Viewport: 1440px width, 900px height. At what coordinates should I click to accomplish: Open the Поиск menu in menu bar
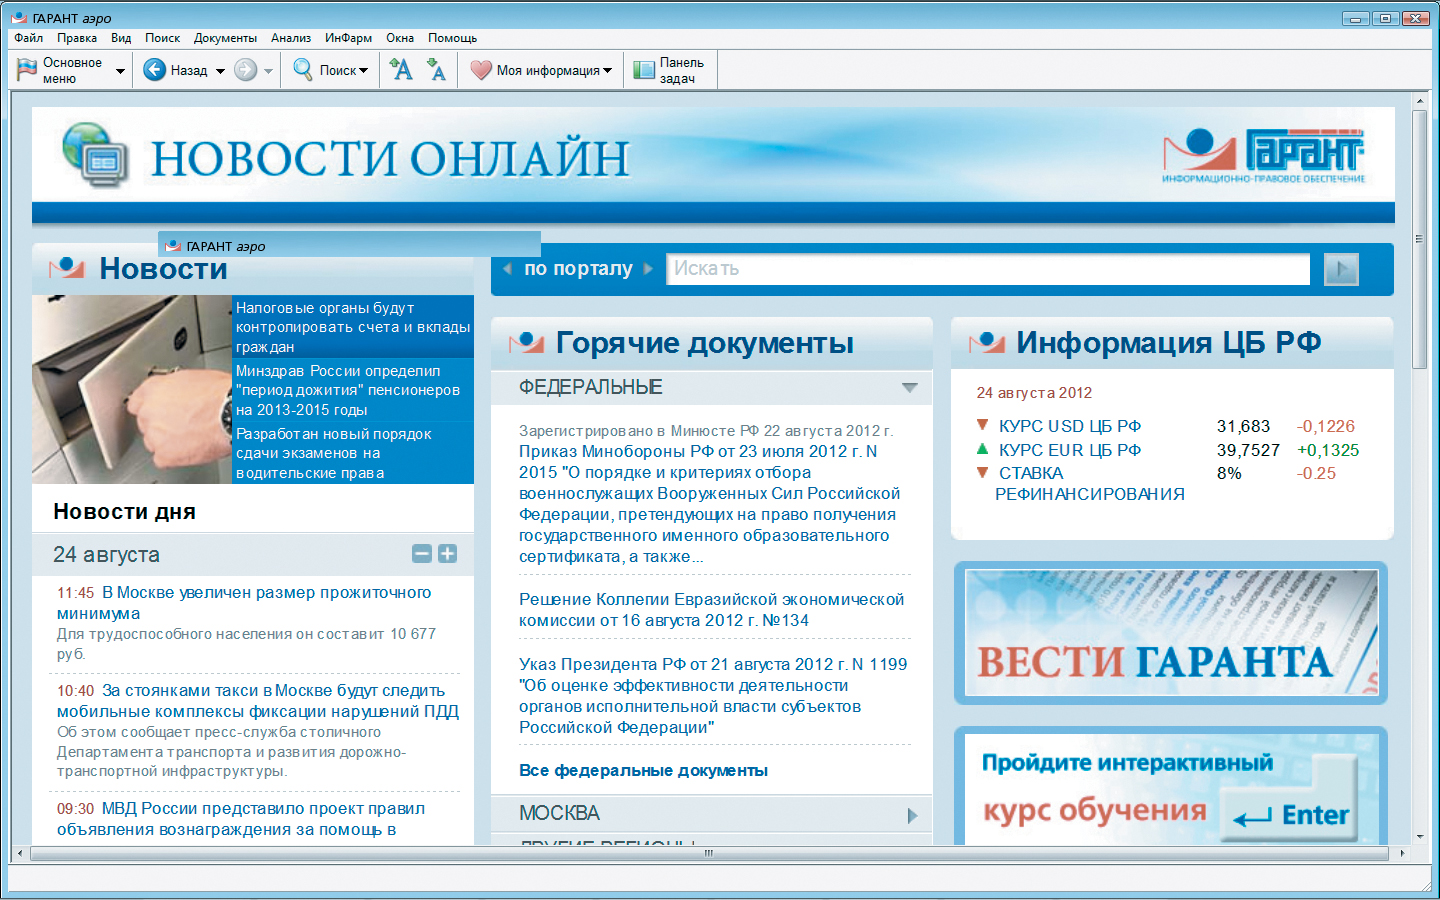(162, 38)
